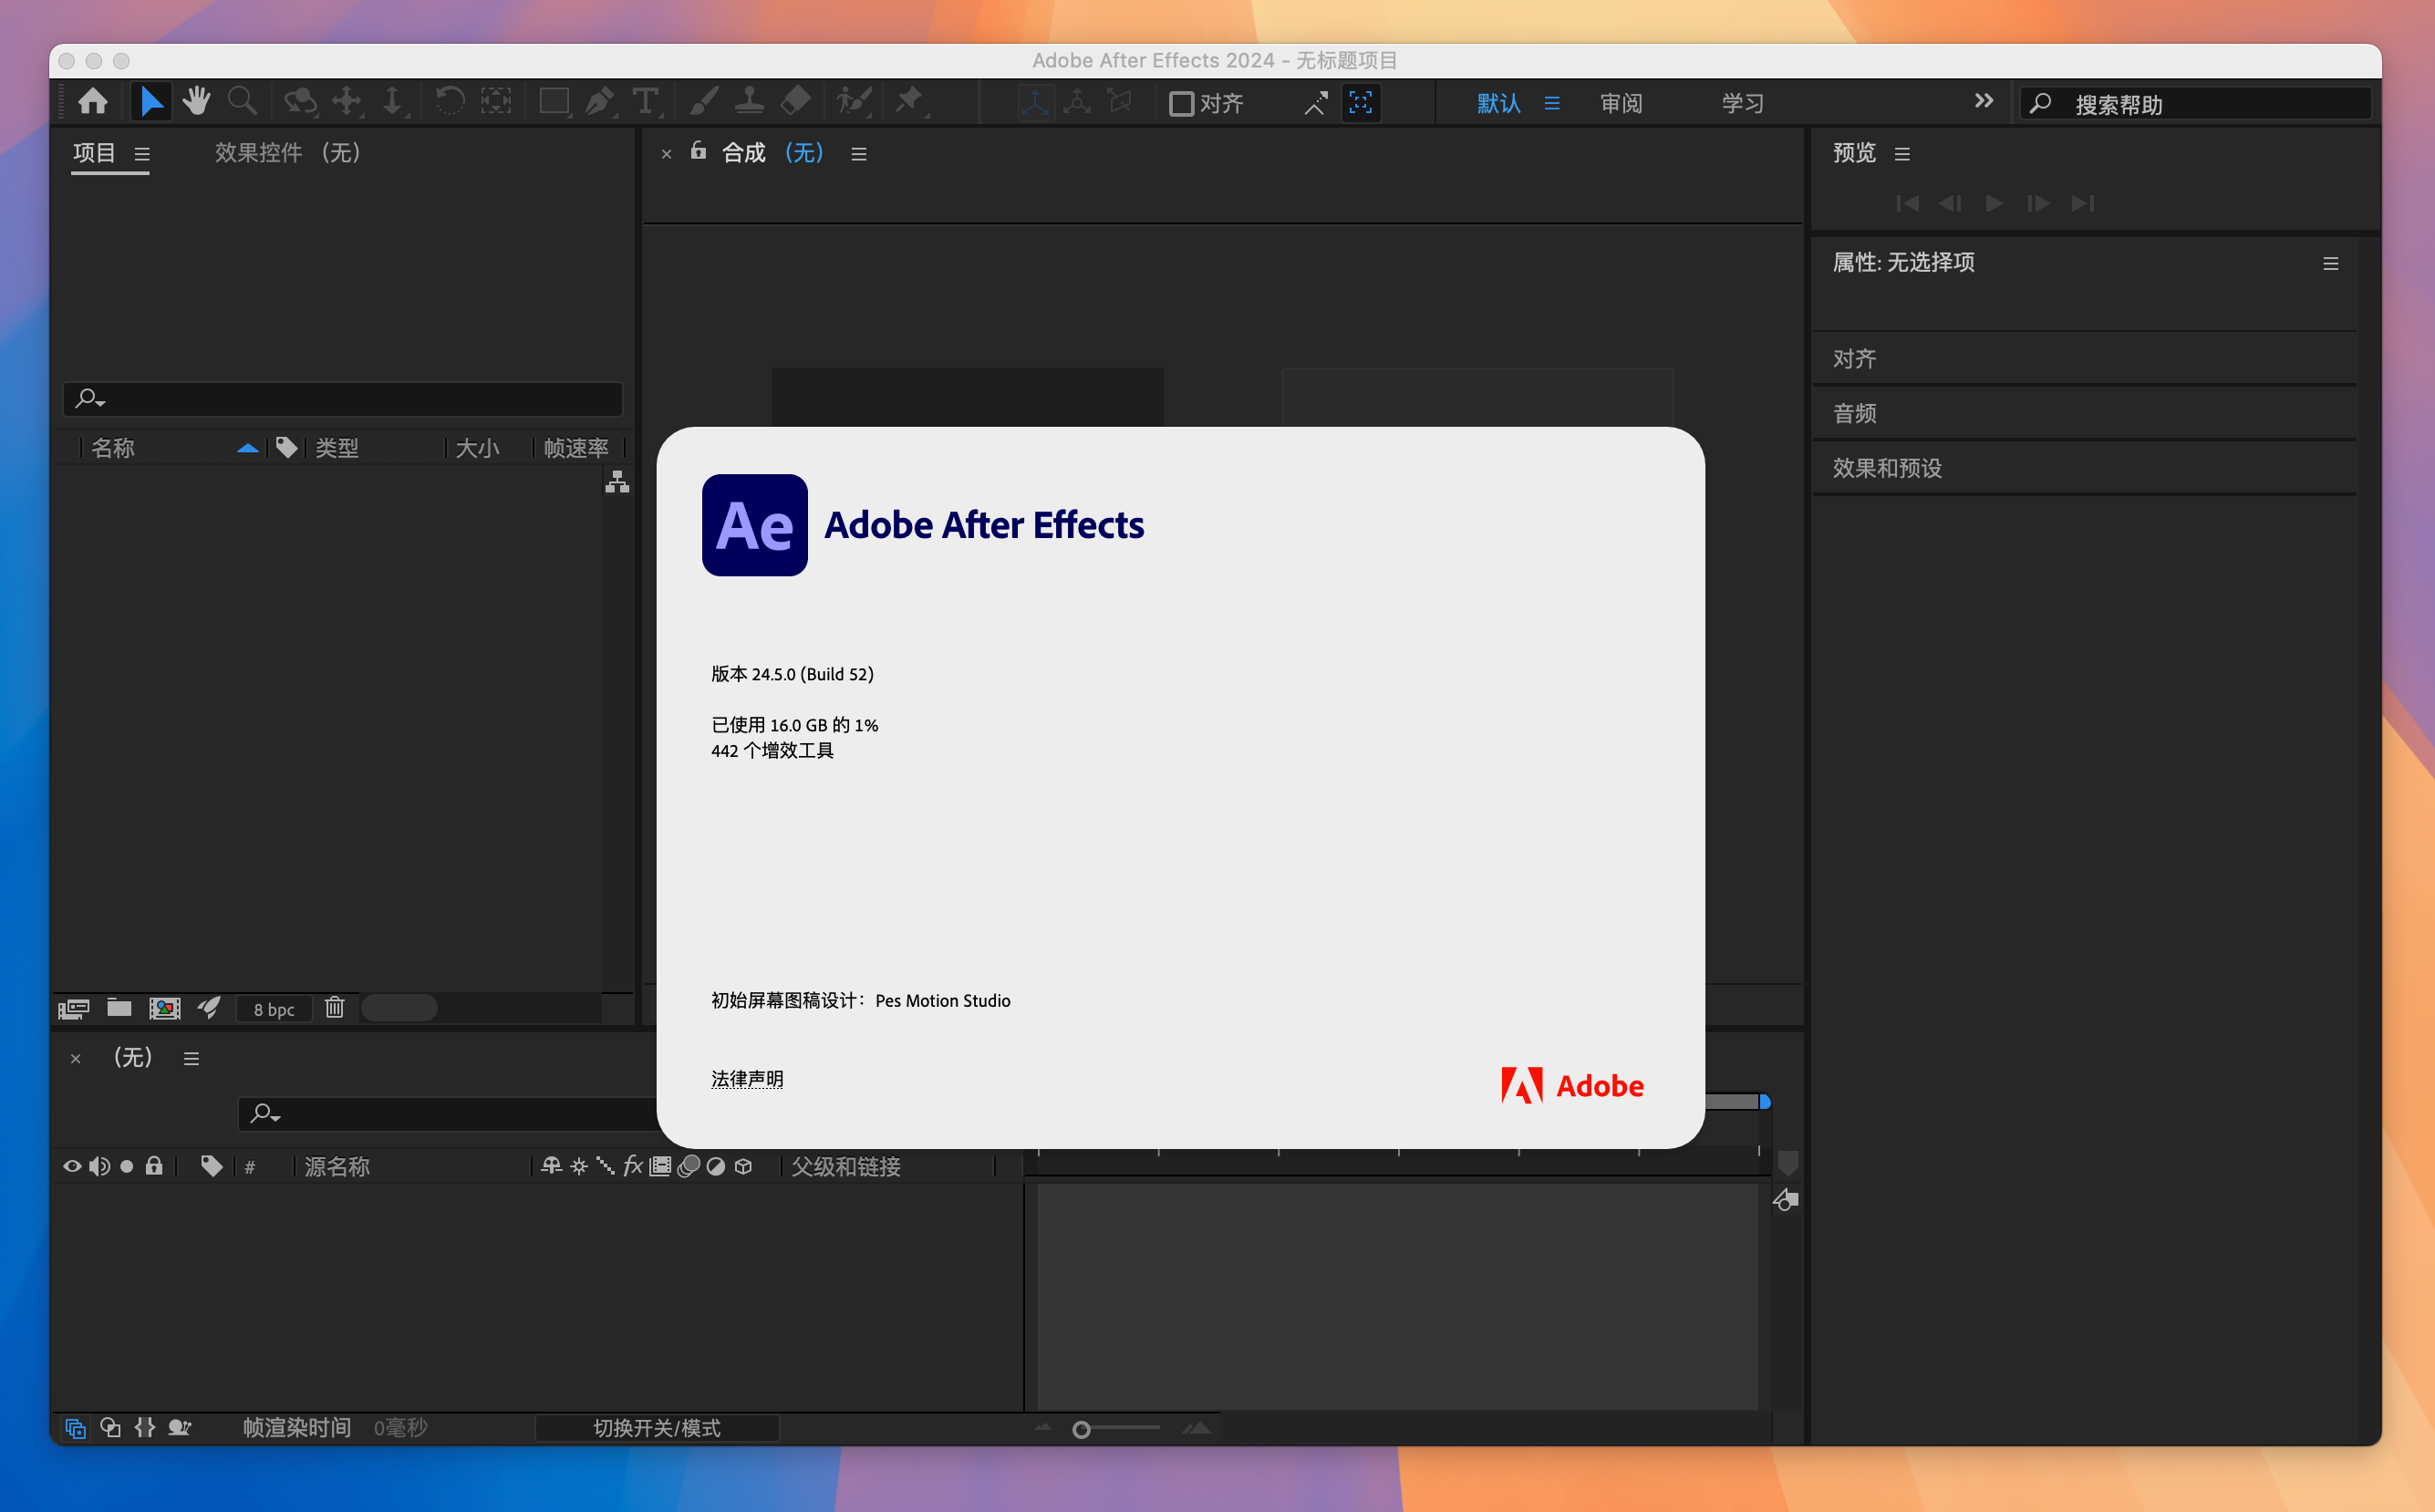Enable the 对齐 snapping checkbox
This screenshot has width=2435, height=1512.
click(1181, 103)
